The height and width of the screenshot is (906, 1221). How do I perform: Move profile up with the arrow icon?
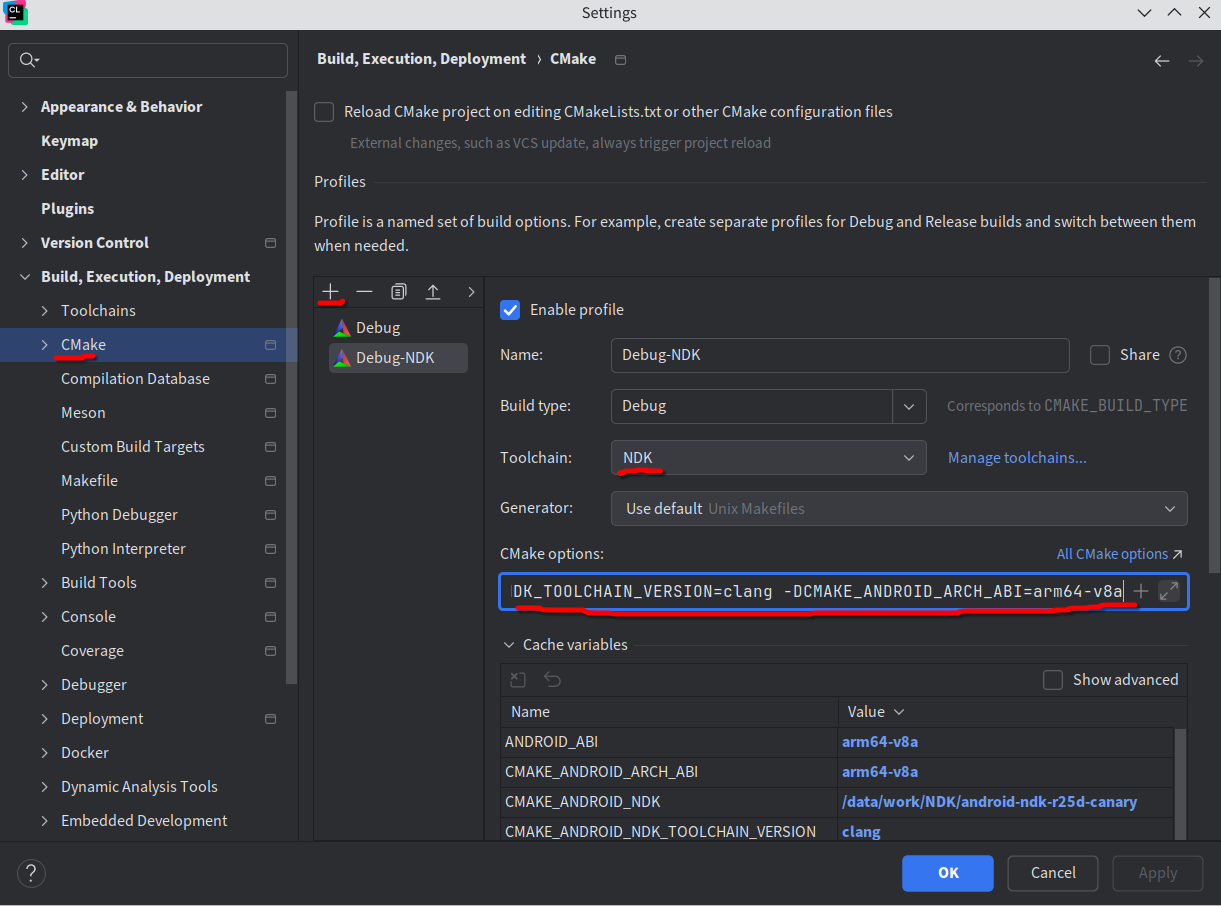click(433, 292)
